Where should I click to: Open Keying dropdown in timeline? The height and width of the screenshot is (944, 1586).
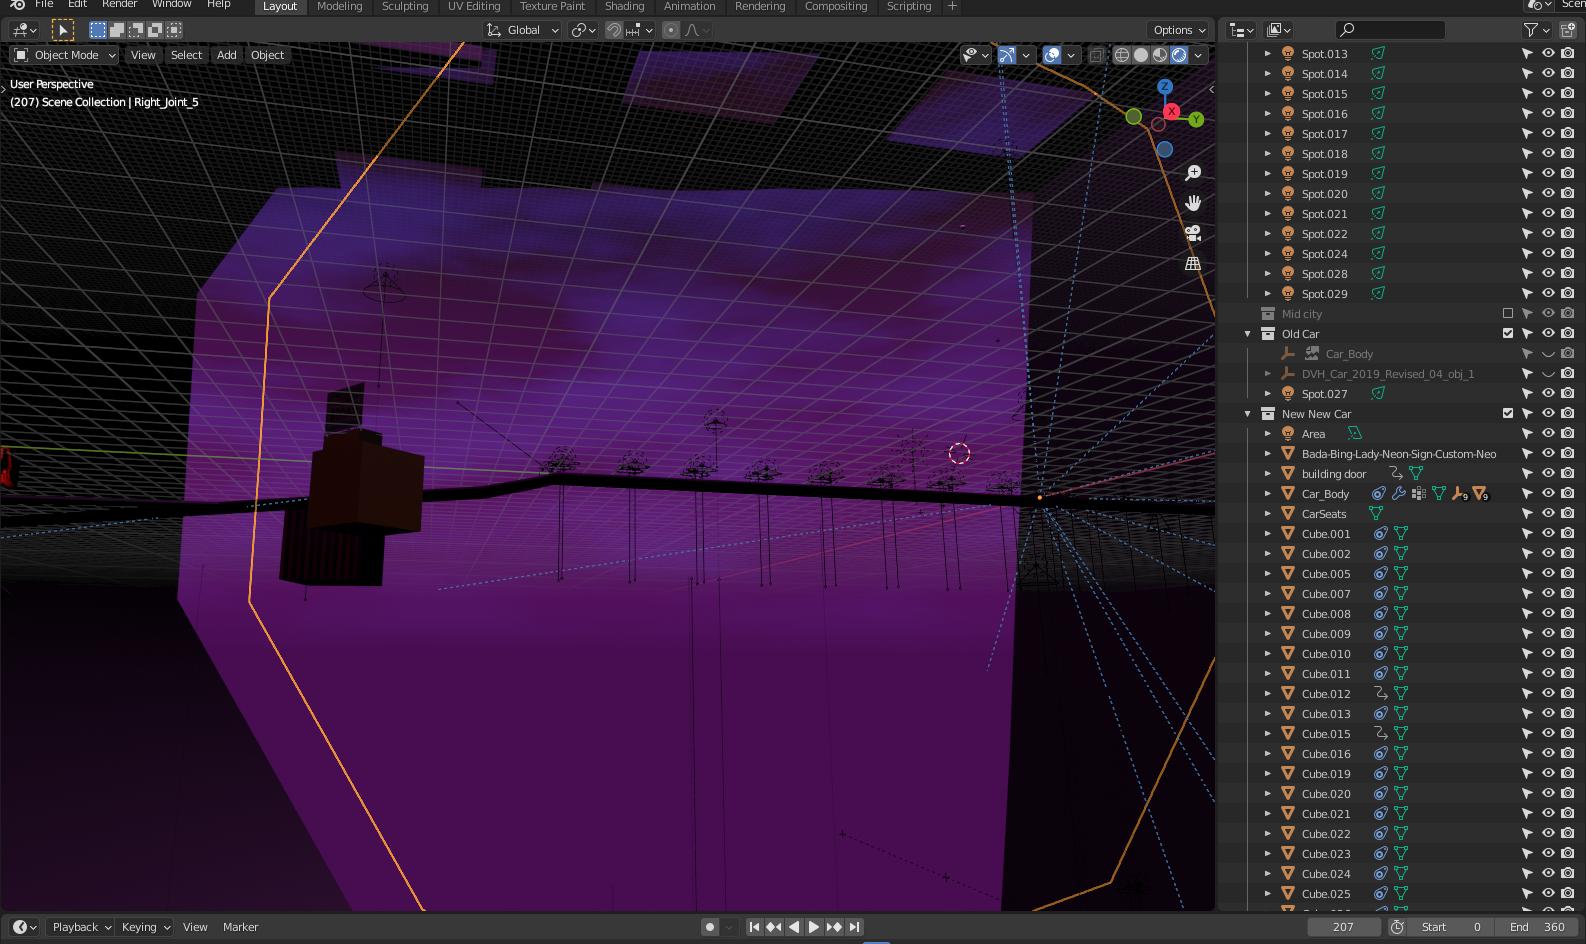145,927
